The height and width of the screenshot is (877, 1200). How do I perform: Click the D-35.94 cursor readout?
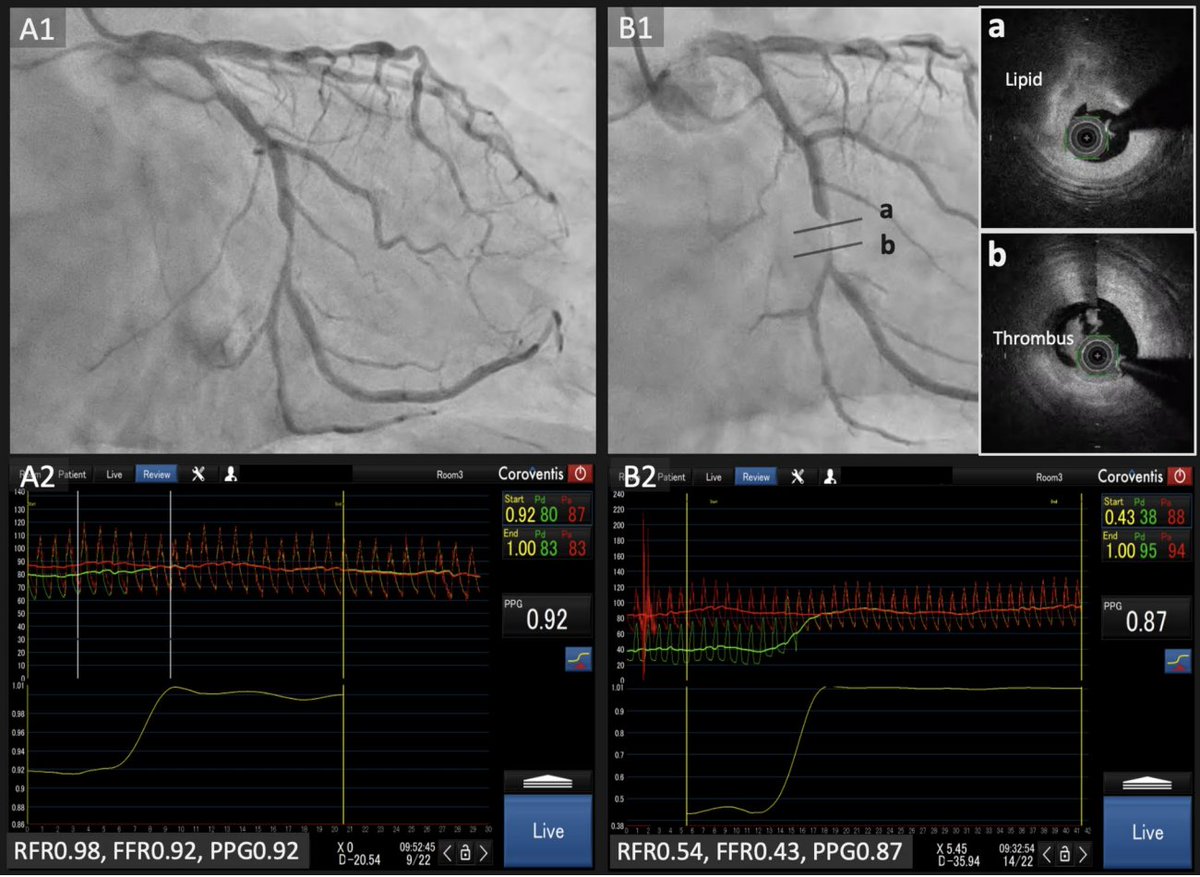(x=961, y=860)
